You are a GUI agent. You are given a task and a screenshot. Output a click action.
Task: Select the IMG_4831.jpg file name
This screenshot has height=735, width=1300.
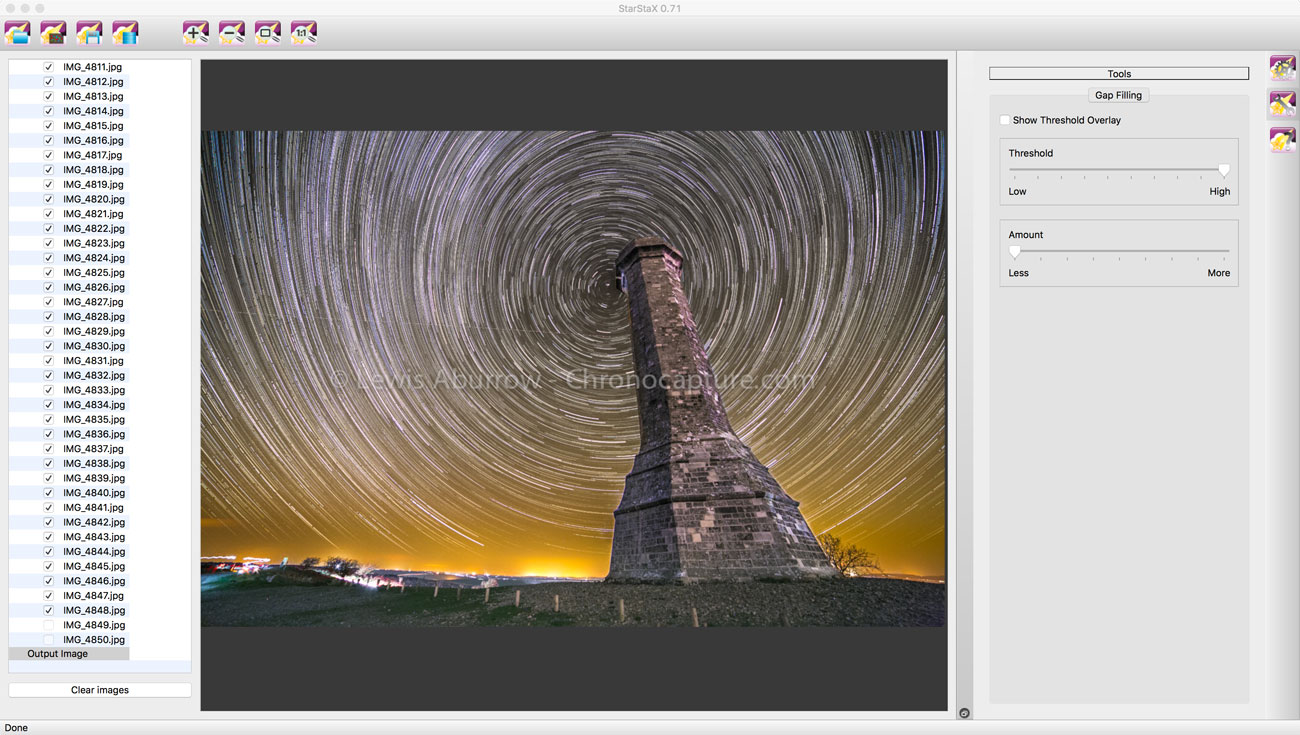point(94,361)
